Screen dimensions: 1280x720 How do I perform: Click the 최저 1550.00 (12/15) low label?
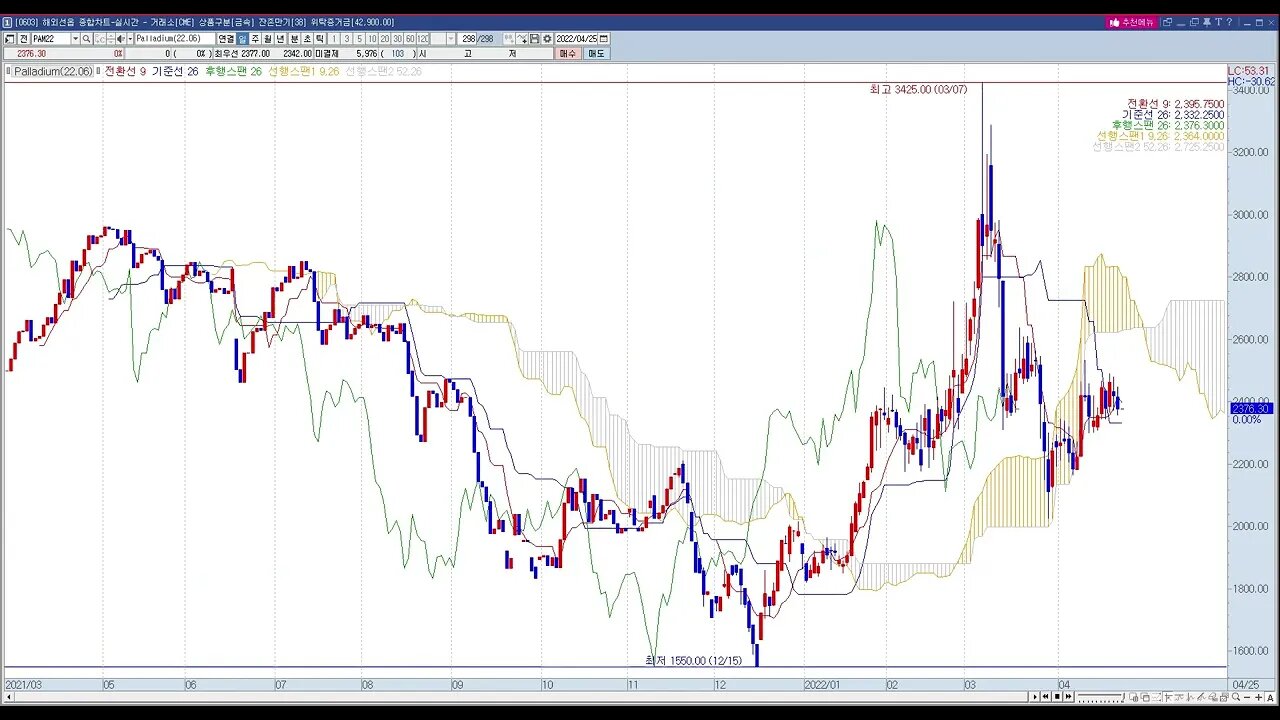[x=693, y=660]
